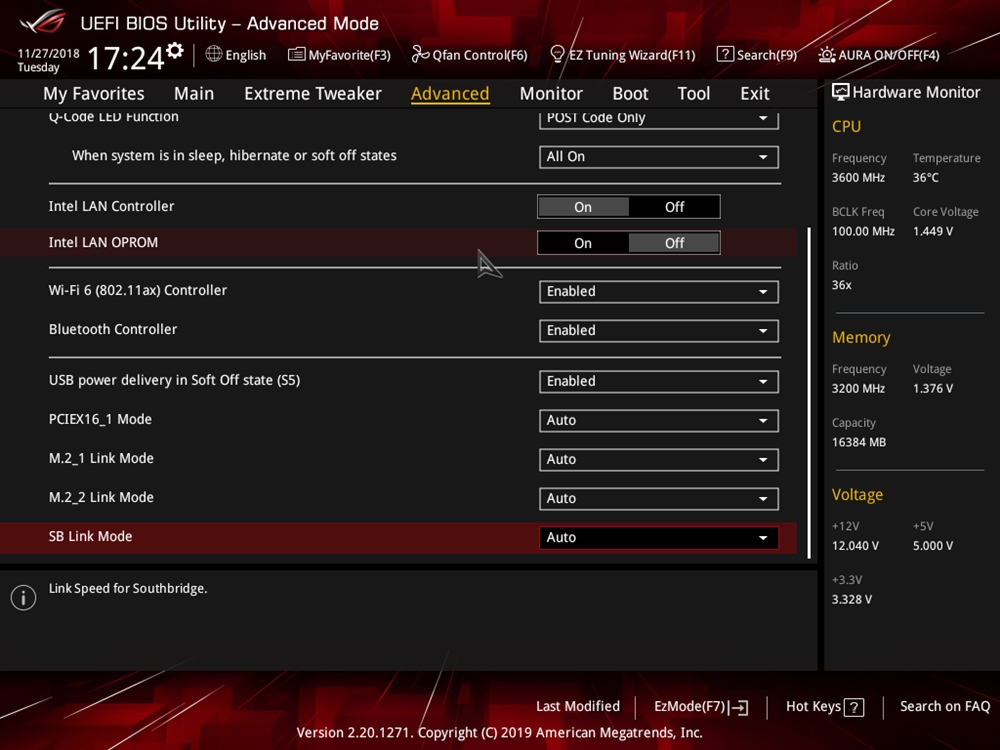The image size is (1000, 750).
Task: Set Intel LAN OPROM to Off
Action: pyautogui.click(x=674, y=243)
